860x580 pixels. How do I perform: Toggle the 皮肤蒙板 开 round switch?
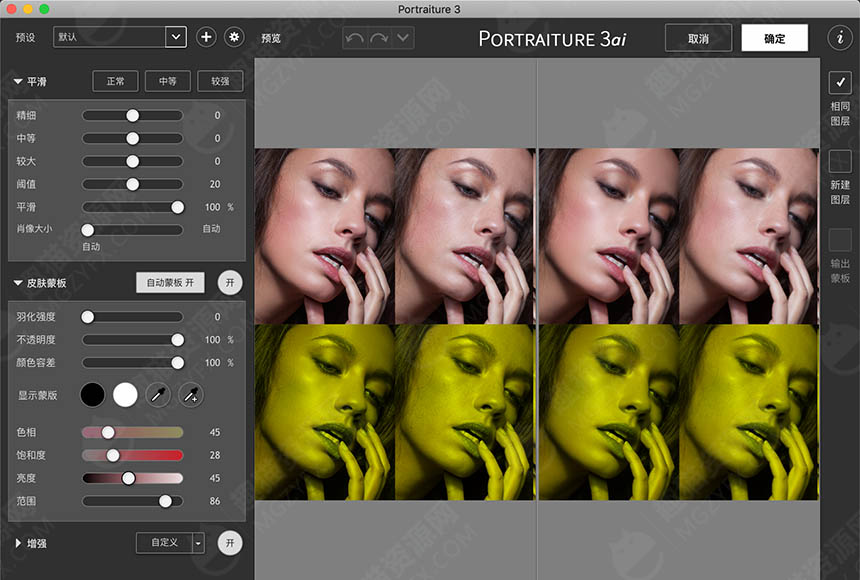click(230, 283)
